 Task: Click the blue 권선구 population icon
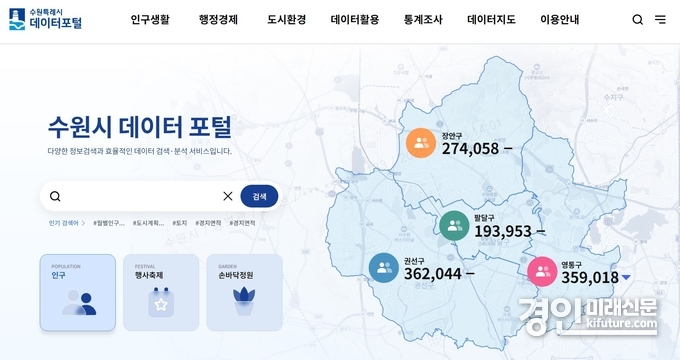[384, 268]
